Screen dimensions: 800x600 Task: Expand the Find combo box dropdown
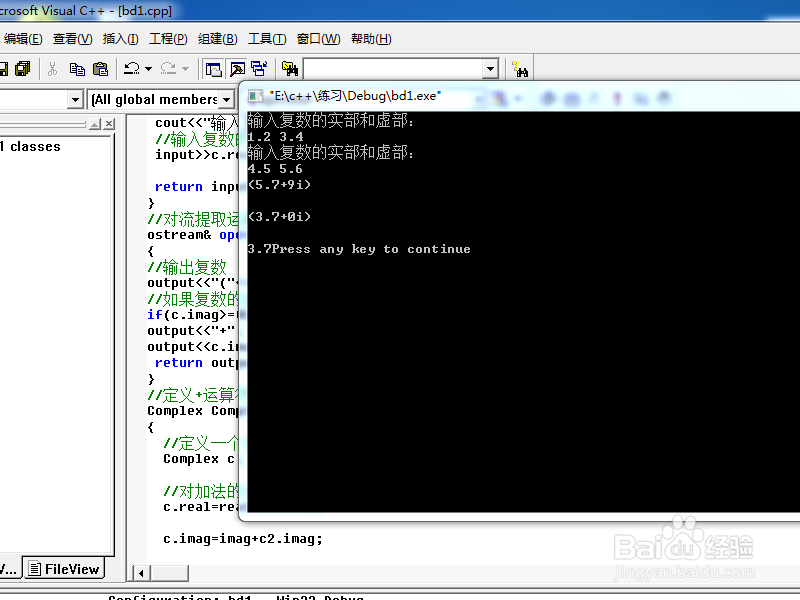point(490,68)
